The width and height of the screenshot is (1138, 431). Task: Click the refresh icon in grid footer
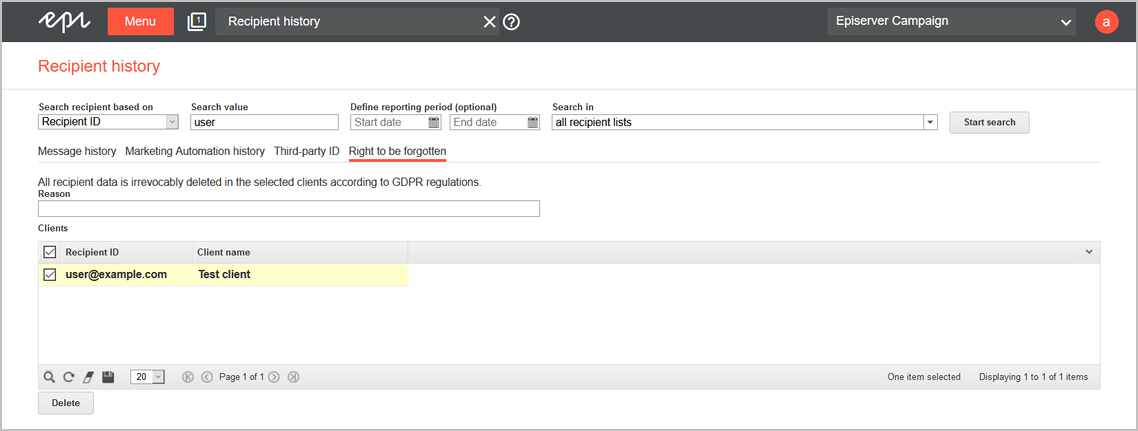click(69, 377)
